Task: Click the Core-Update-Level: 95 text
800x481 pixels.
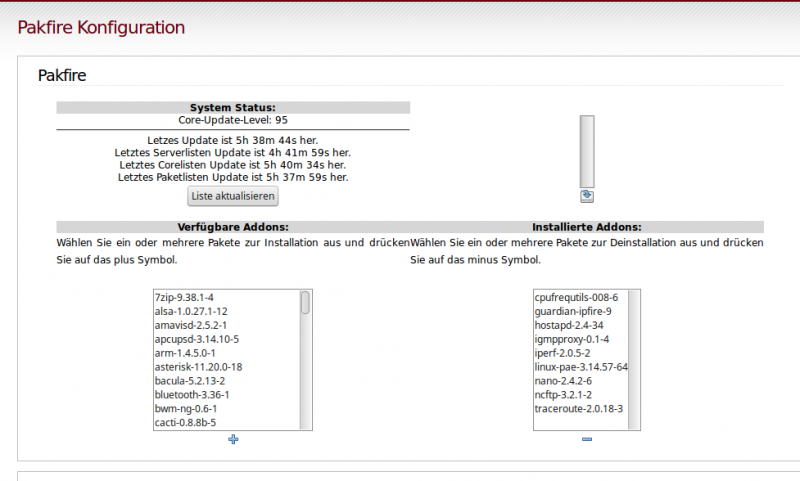Action: pos(233,120)
